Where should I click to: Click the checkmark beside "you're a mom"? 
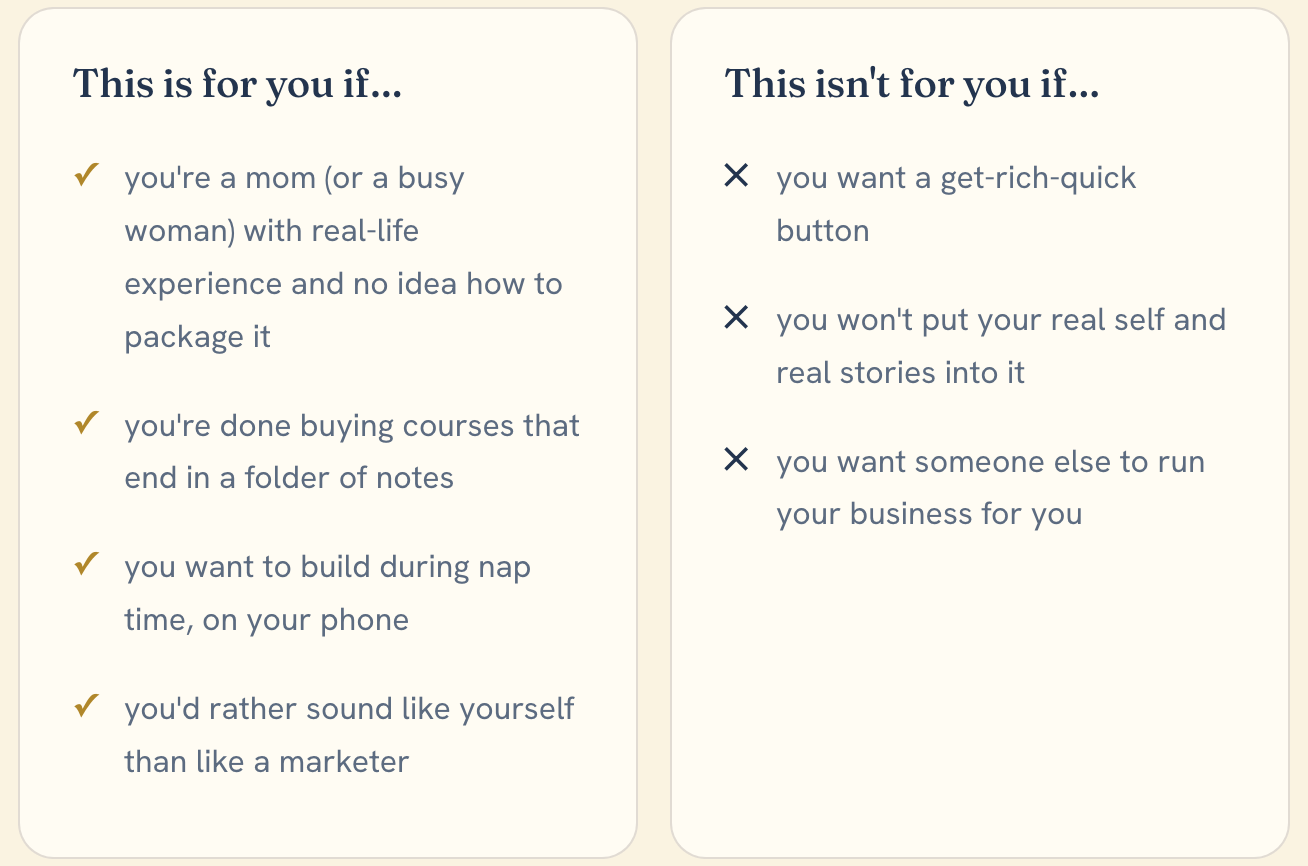(87, 177)
